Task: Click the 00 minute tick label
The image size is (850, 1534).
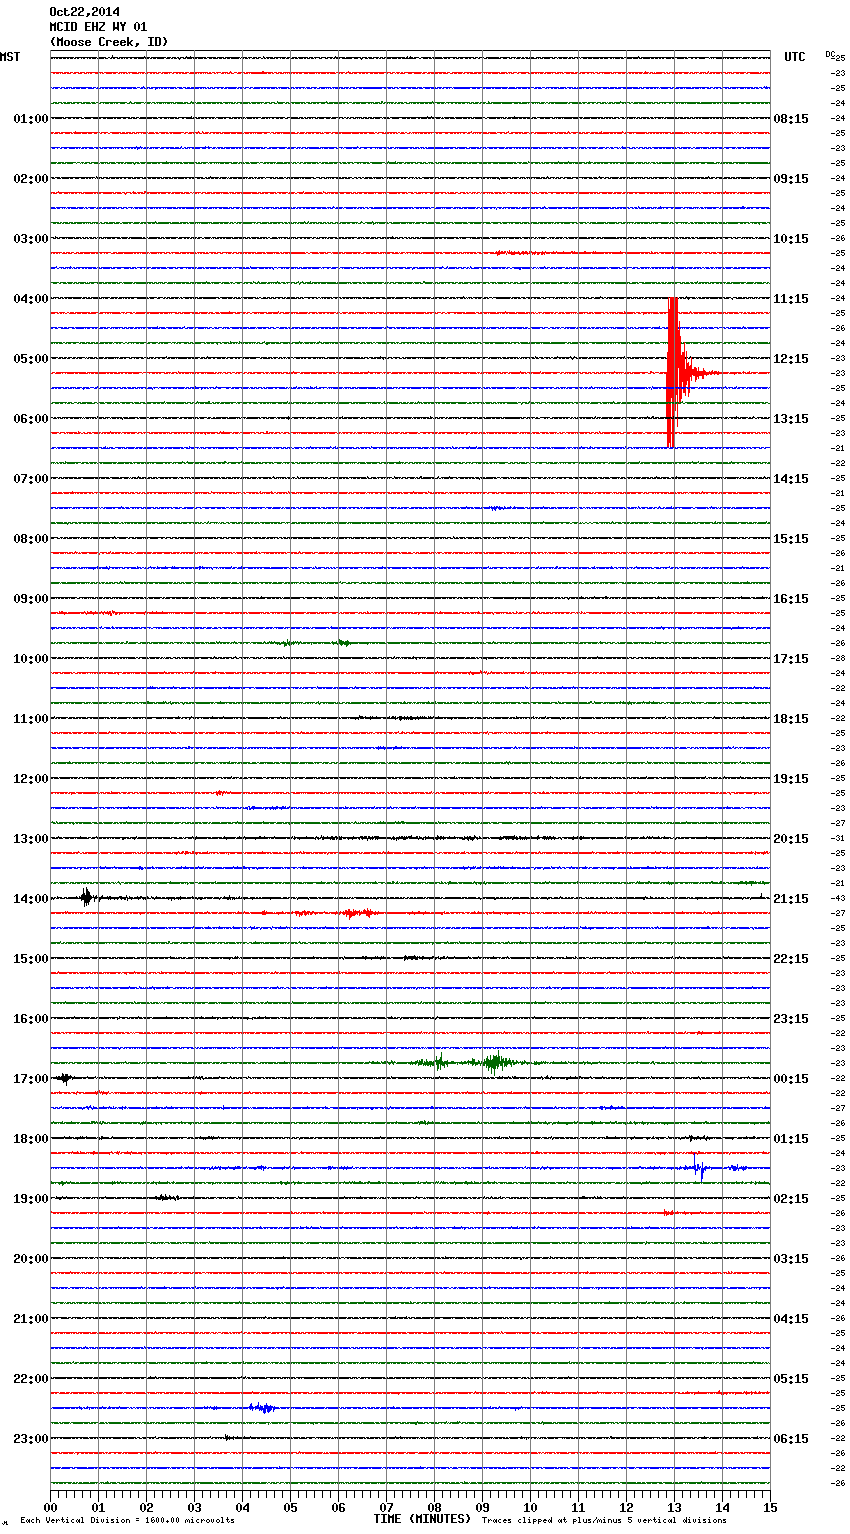Action: coord(50,1507)
